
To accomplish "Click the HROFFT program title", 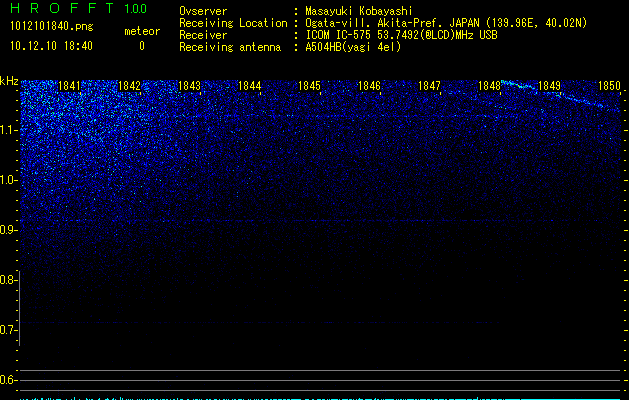I will [x=63, y=8].
